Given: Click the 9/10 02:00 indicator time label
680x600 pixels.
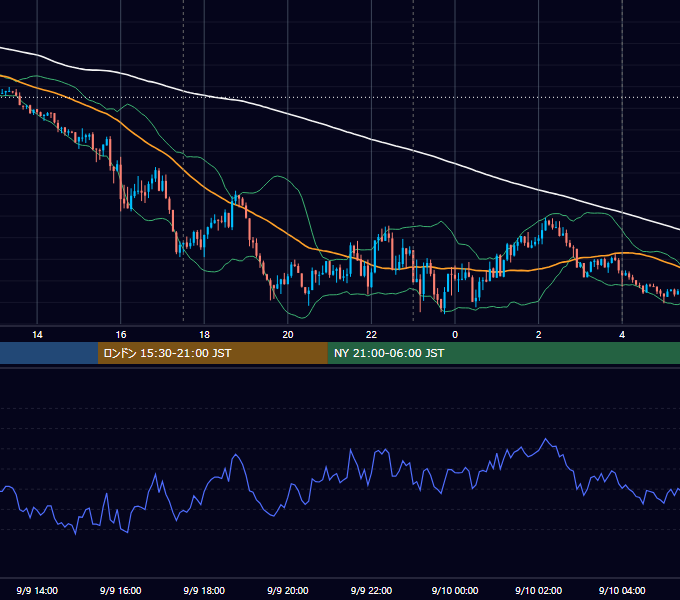Looking at the screenshot, I should [x=539, y=590].
